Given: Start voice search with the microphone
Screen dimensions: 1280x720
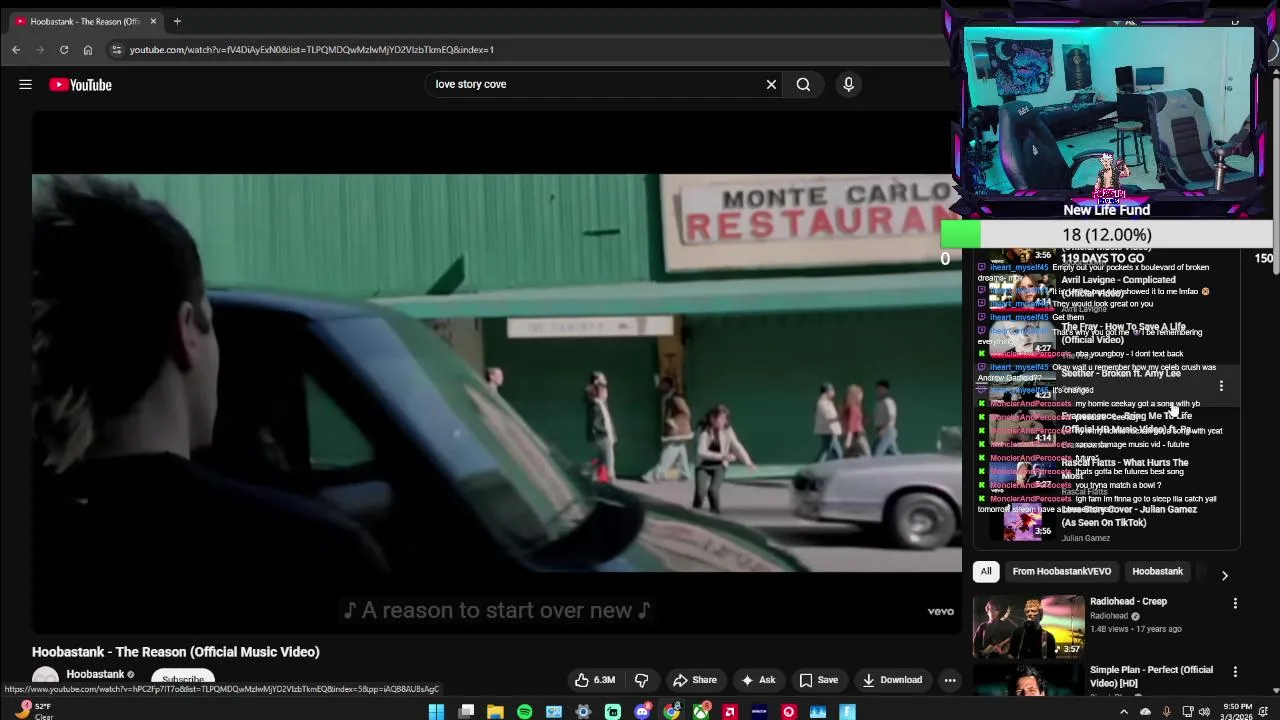Looking at the screenshot, I should pos(848,84).
